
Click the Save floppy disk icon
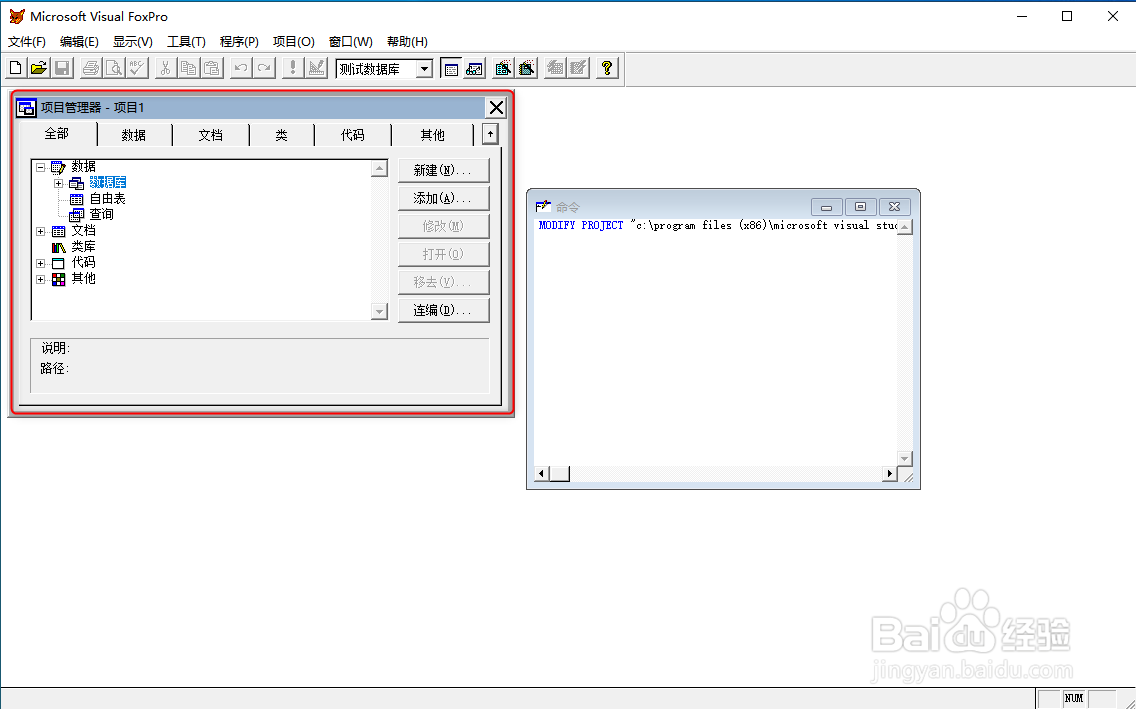pos(62,68)
